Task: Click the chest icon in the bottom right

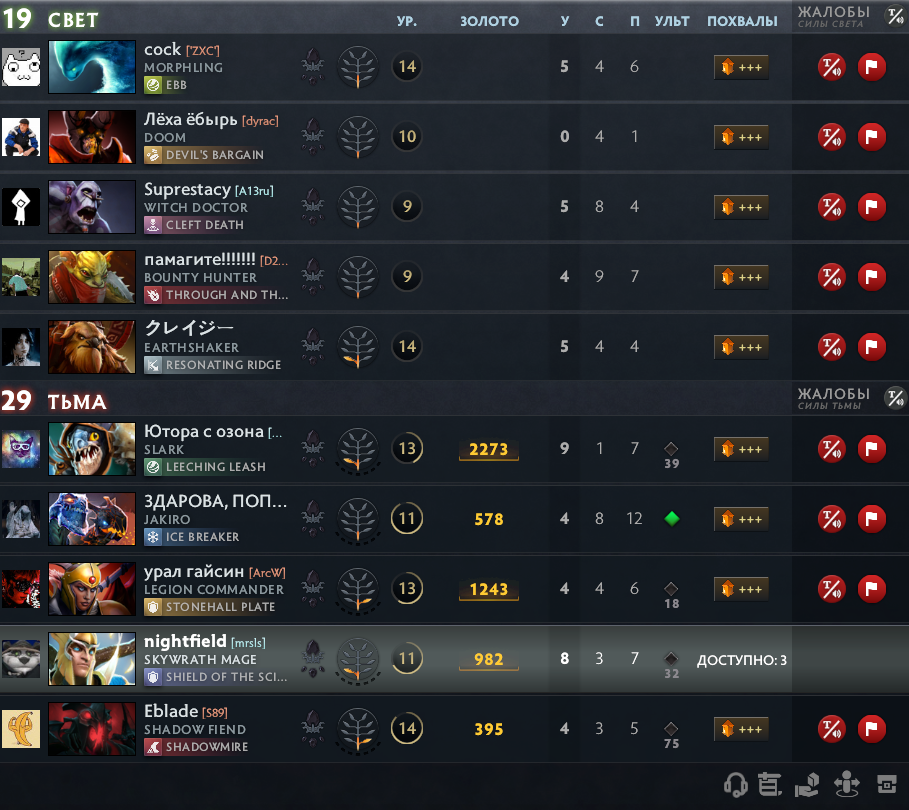Action: click(886, 785)
